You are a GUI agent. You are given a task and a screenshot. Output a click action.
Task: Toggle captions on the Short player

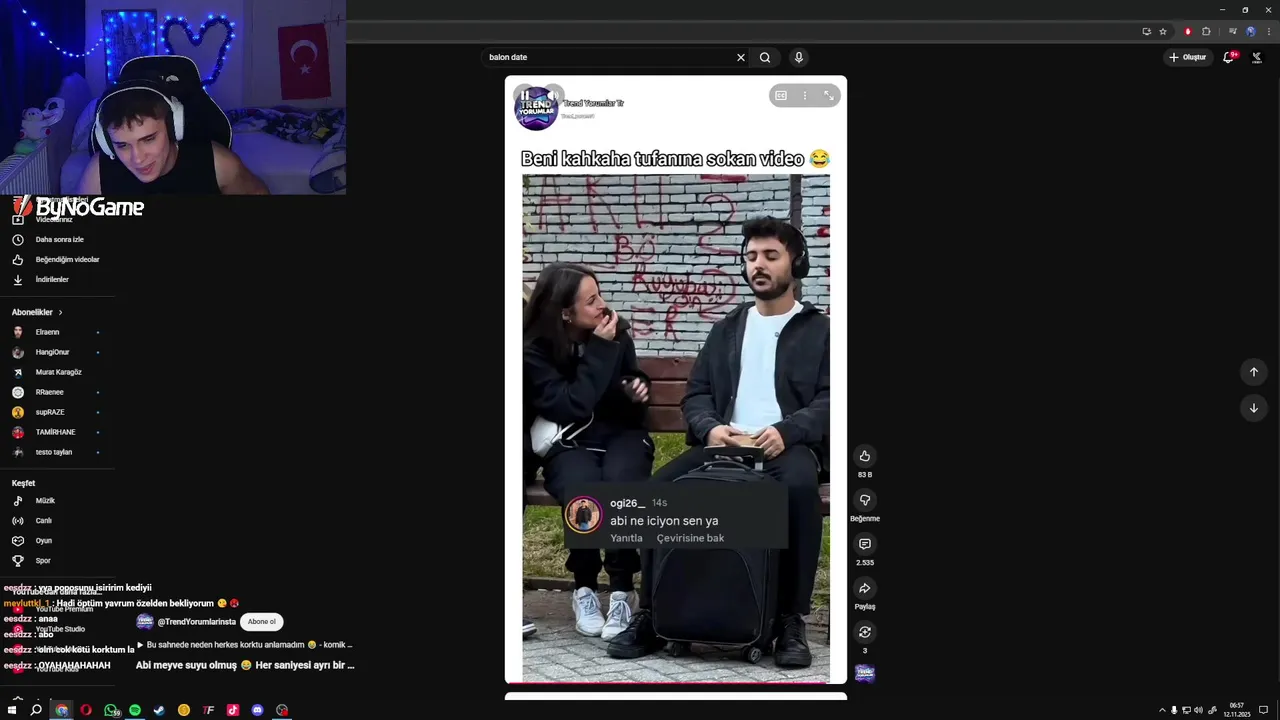point(781,96)
